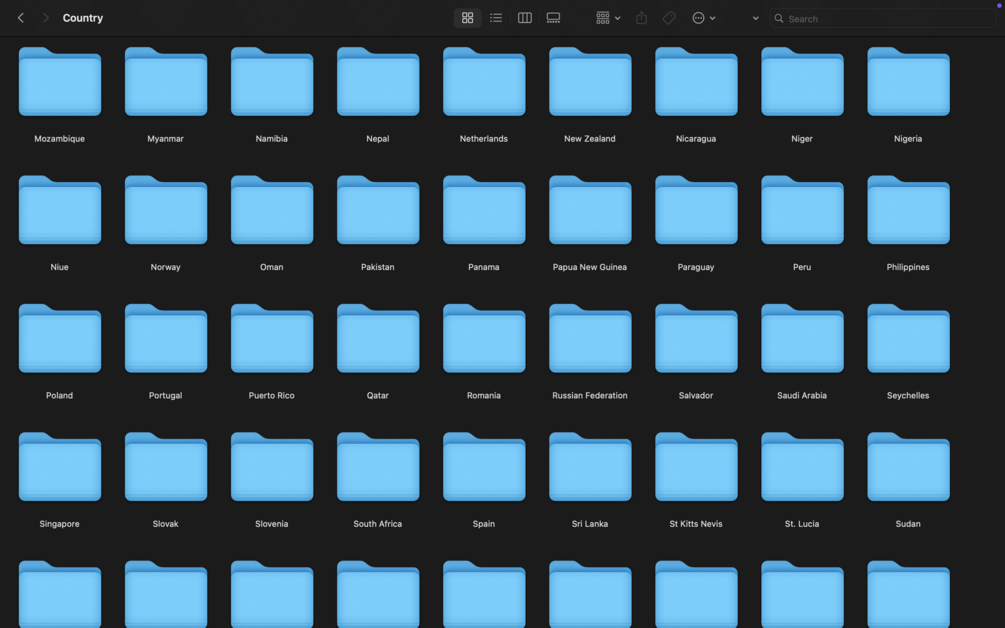The height and width of the screenshot is (628, 1005).
Task: Select the Nigeria folder icon
Action: pyautogui.click(x=908, y=81)
